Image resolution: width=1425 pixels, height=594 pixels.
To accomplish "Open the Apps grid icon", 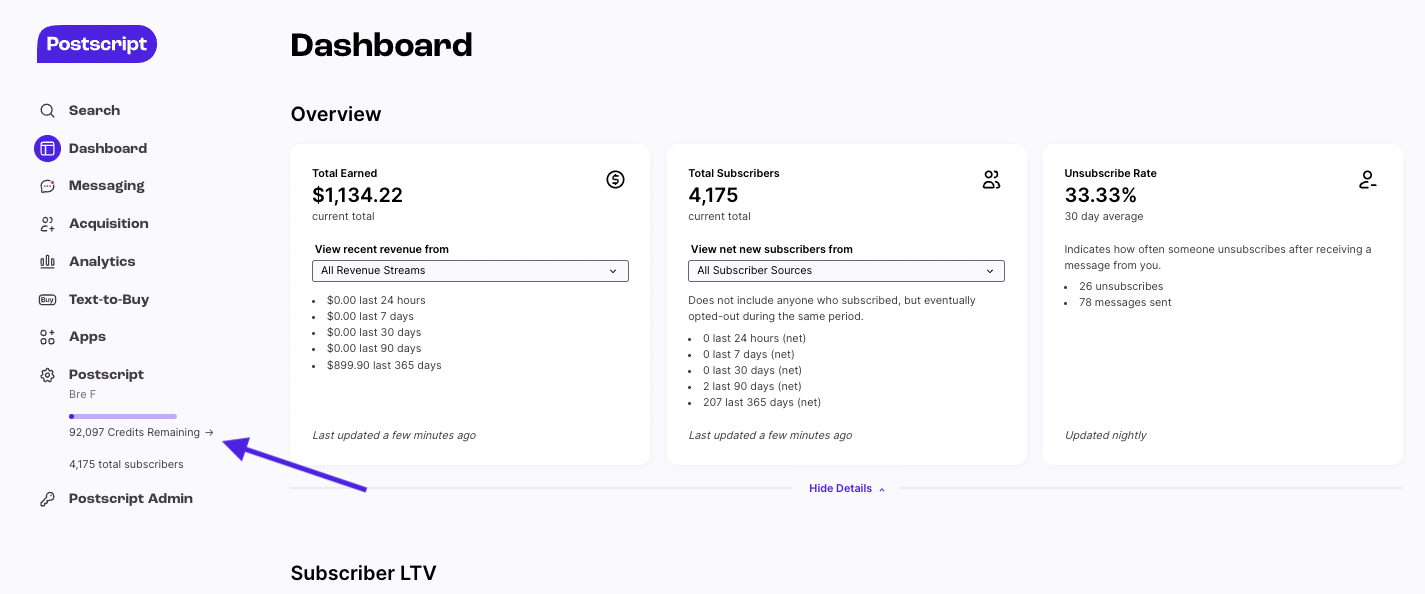I will coord(47,337).
